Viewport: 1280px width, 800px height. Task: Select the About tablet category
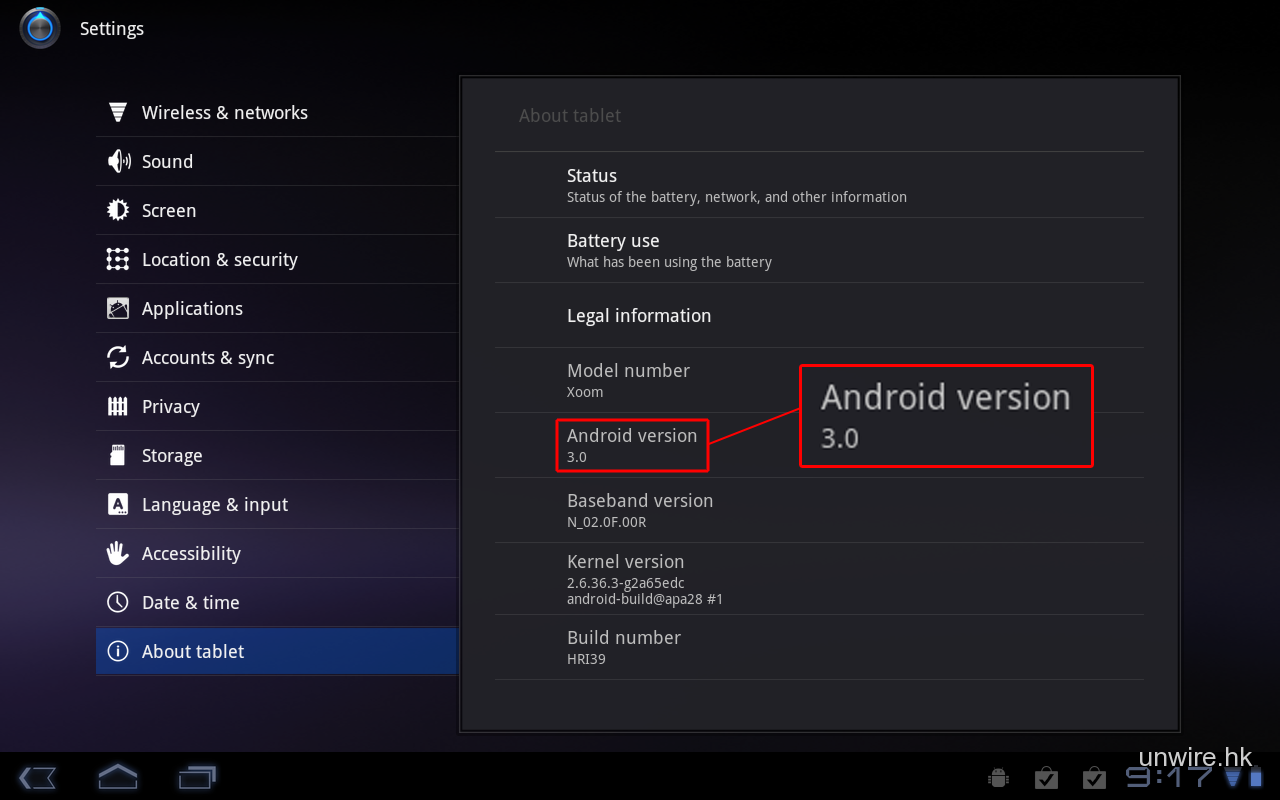tap(193, 652)
